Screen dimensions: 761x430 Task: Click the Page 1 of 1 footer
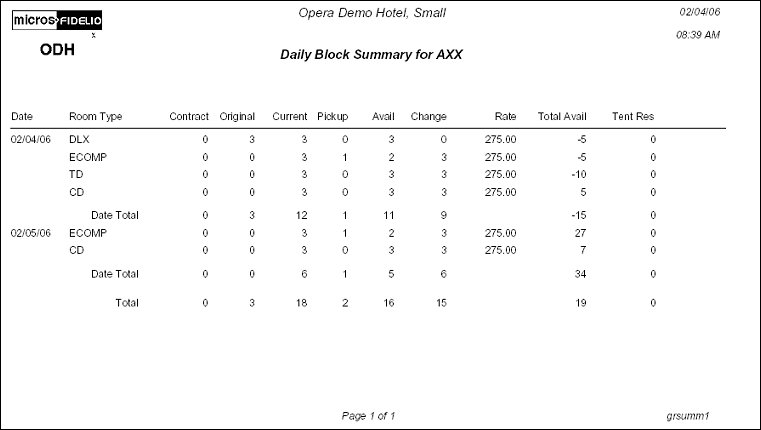tap(369, 415)
